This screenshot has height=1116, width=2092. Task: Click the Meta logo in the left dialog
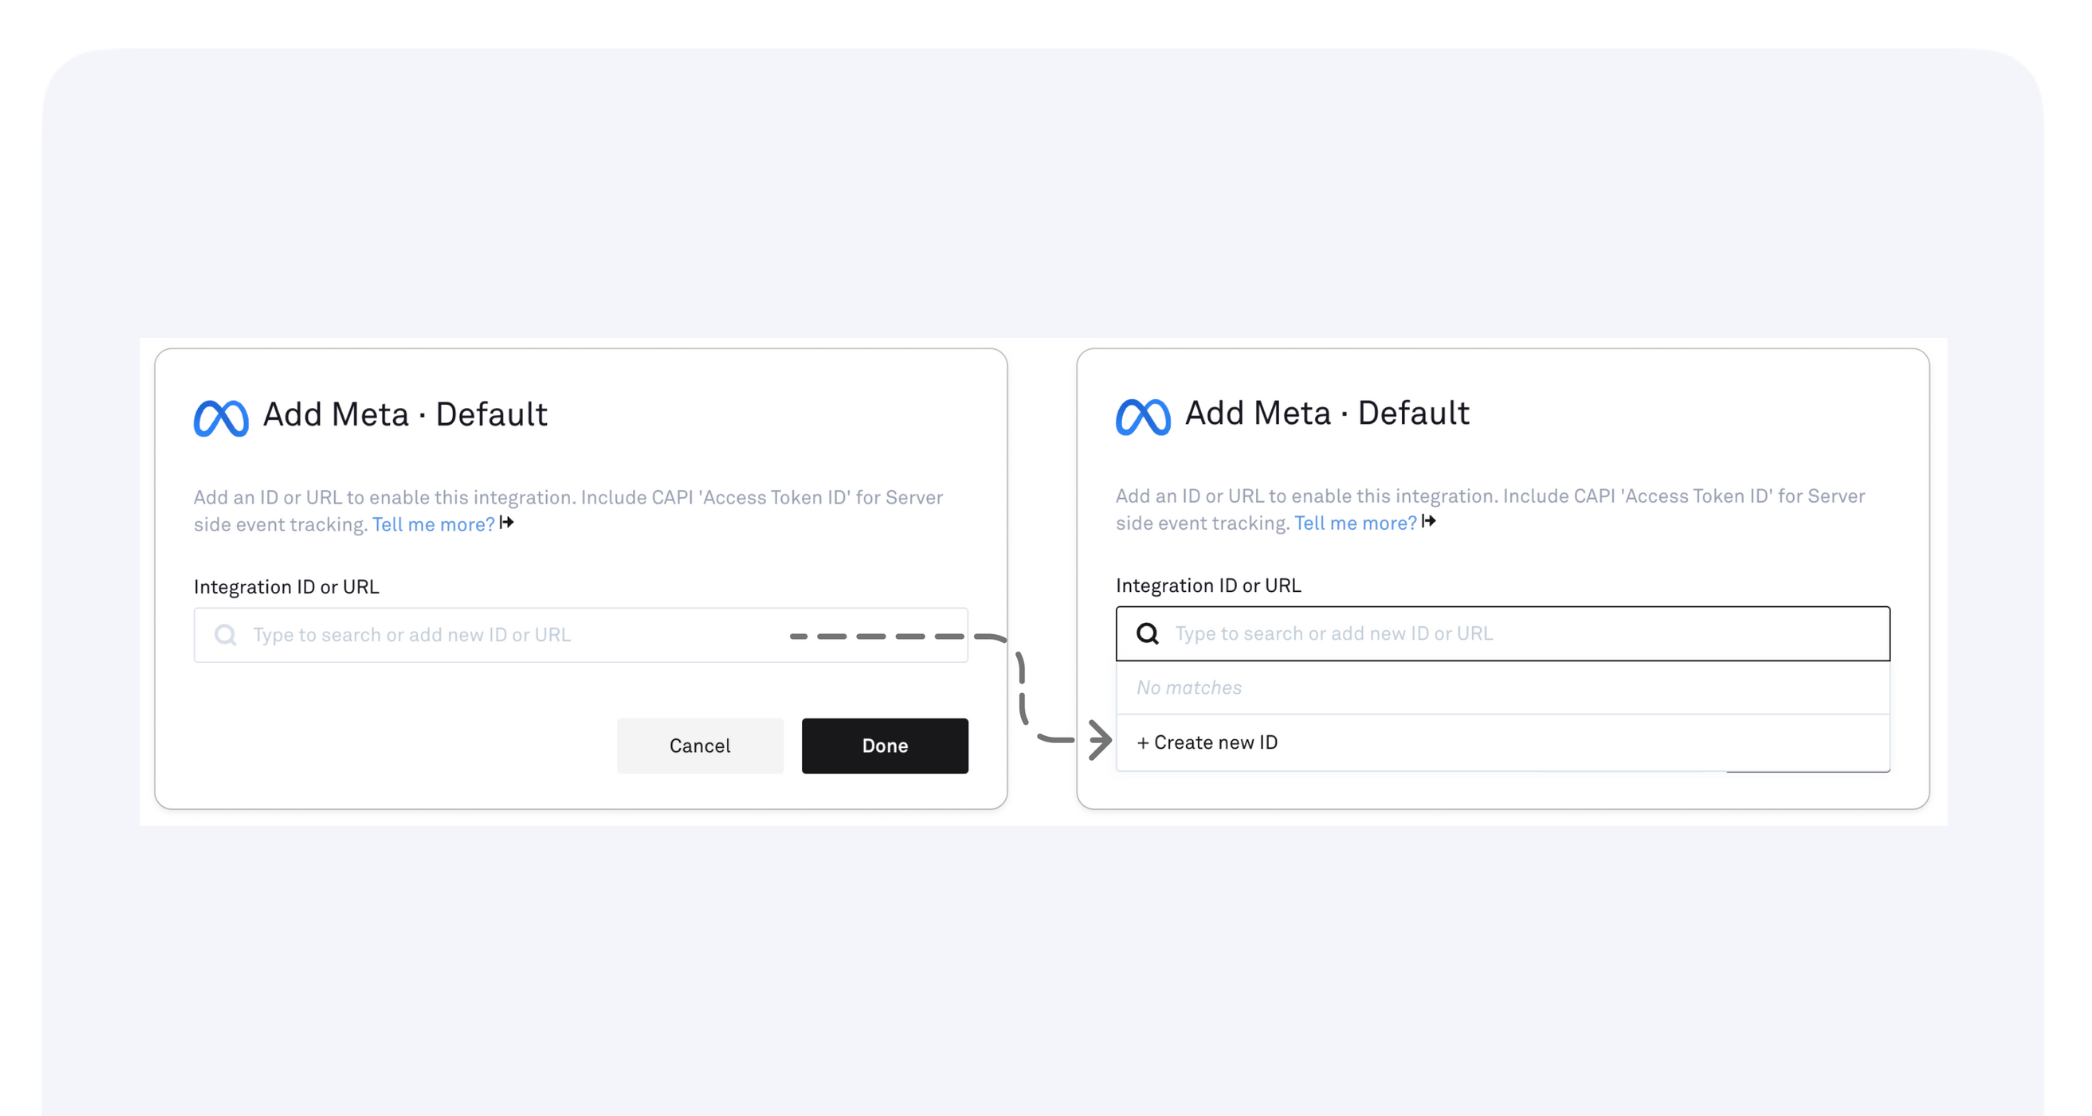coord(221,416)
